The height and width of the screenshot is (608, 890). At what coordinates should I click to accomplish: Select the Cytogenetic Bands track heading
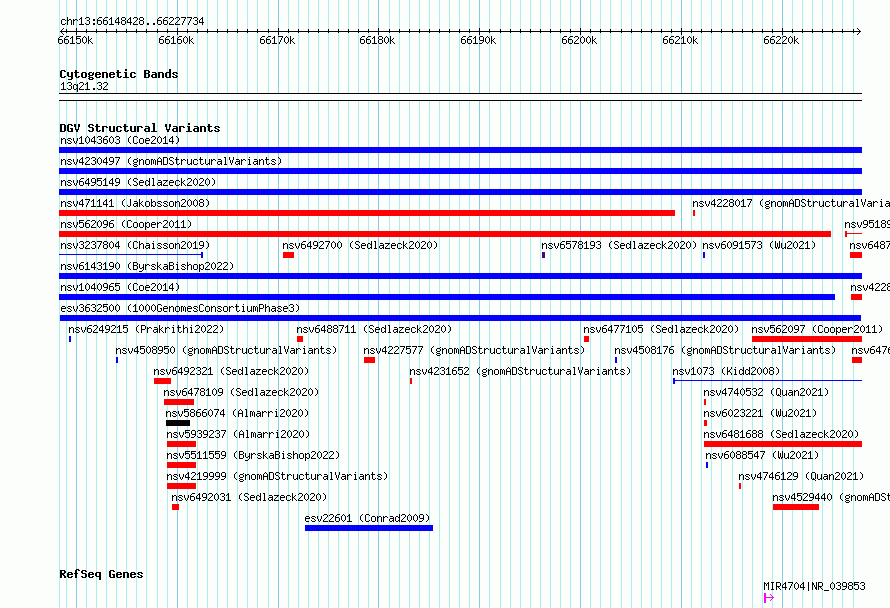pyautogui.click(x=119, y=74)
